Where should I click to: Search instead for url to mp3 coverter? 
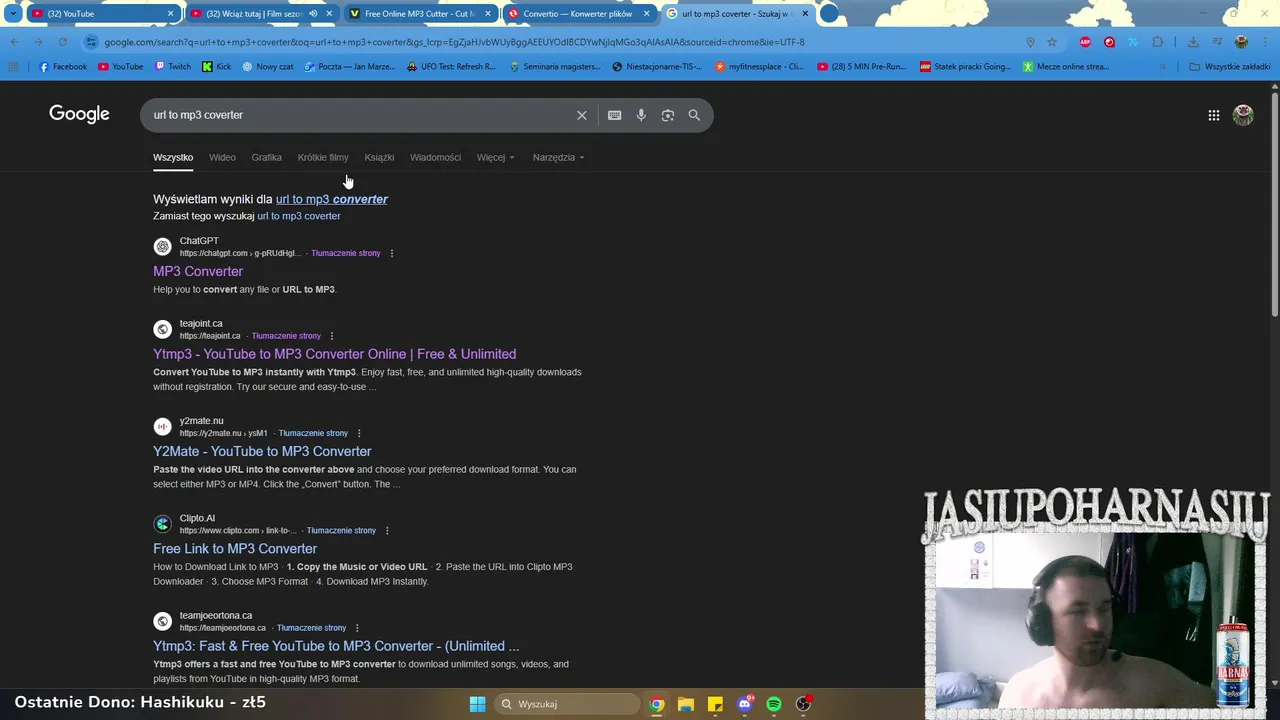click(298, 216)
